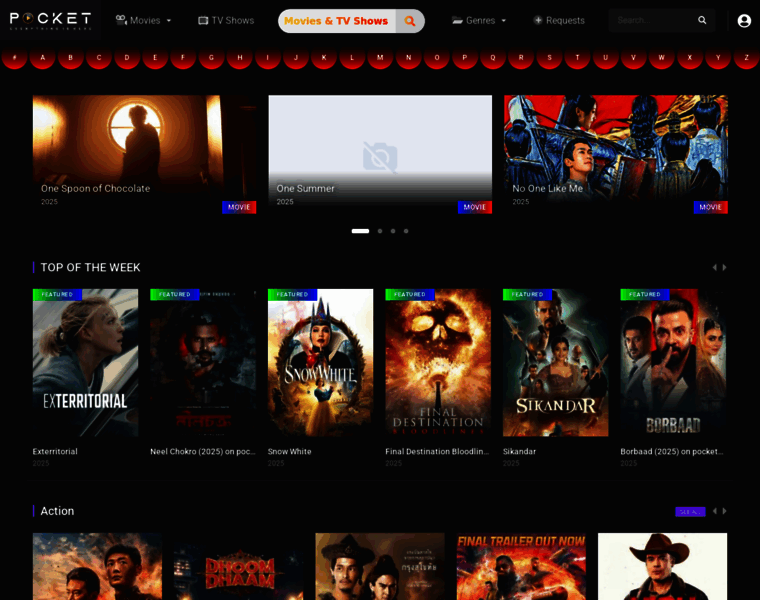Screen dimensions: 760x600
Task: Filter titles by letter P
Action: 465,57
